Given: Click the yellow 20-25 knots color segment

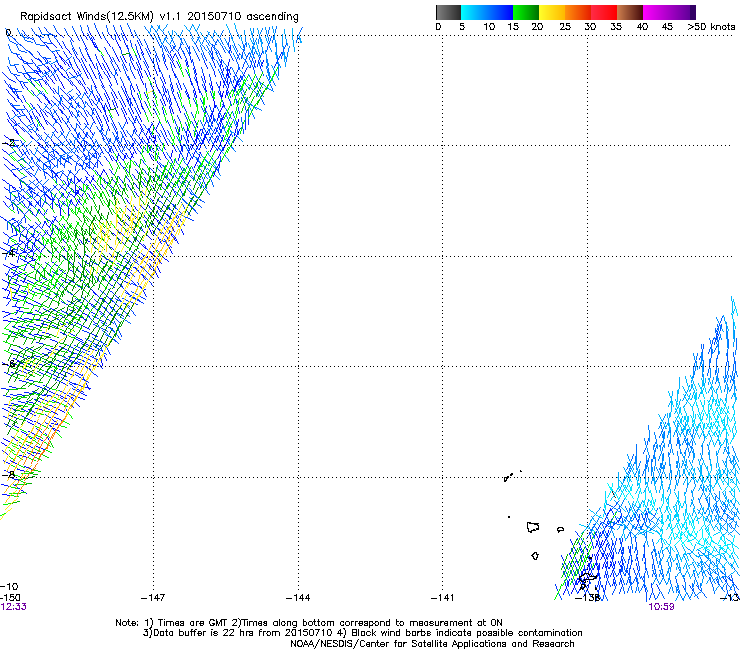Looking at the screenshot, I should coord(552,12).
